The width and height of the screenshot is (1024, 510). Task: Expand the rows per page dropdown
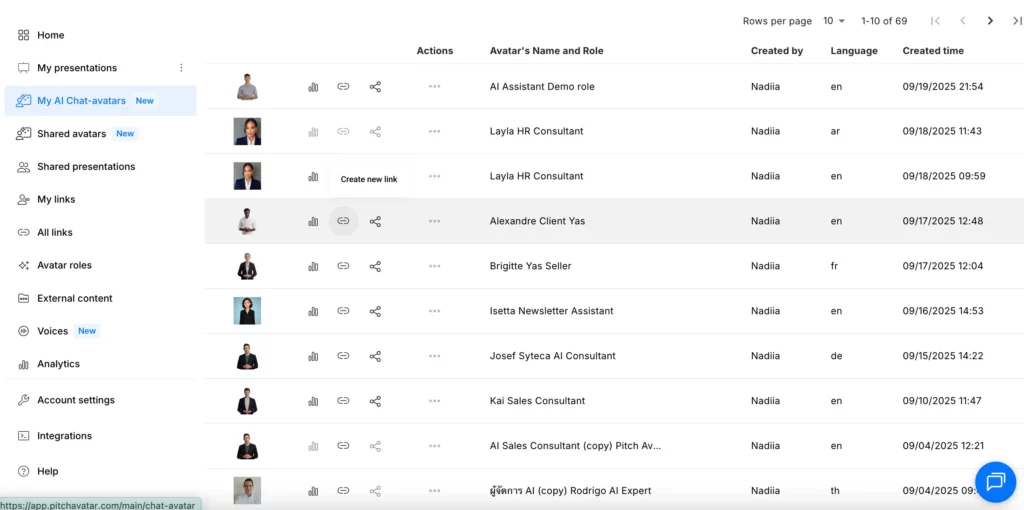(834, 21)
